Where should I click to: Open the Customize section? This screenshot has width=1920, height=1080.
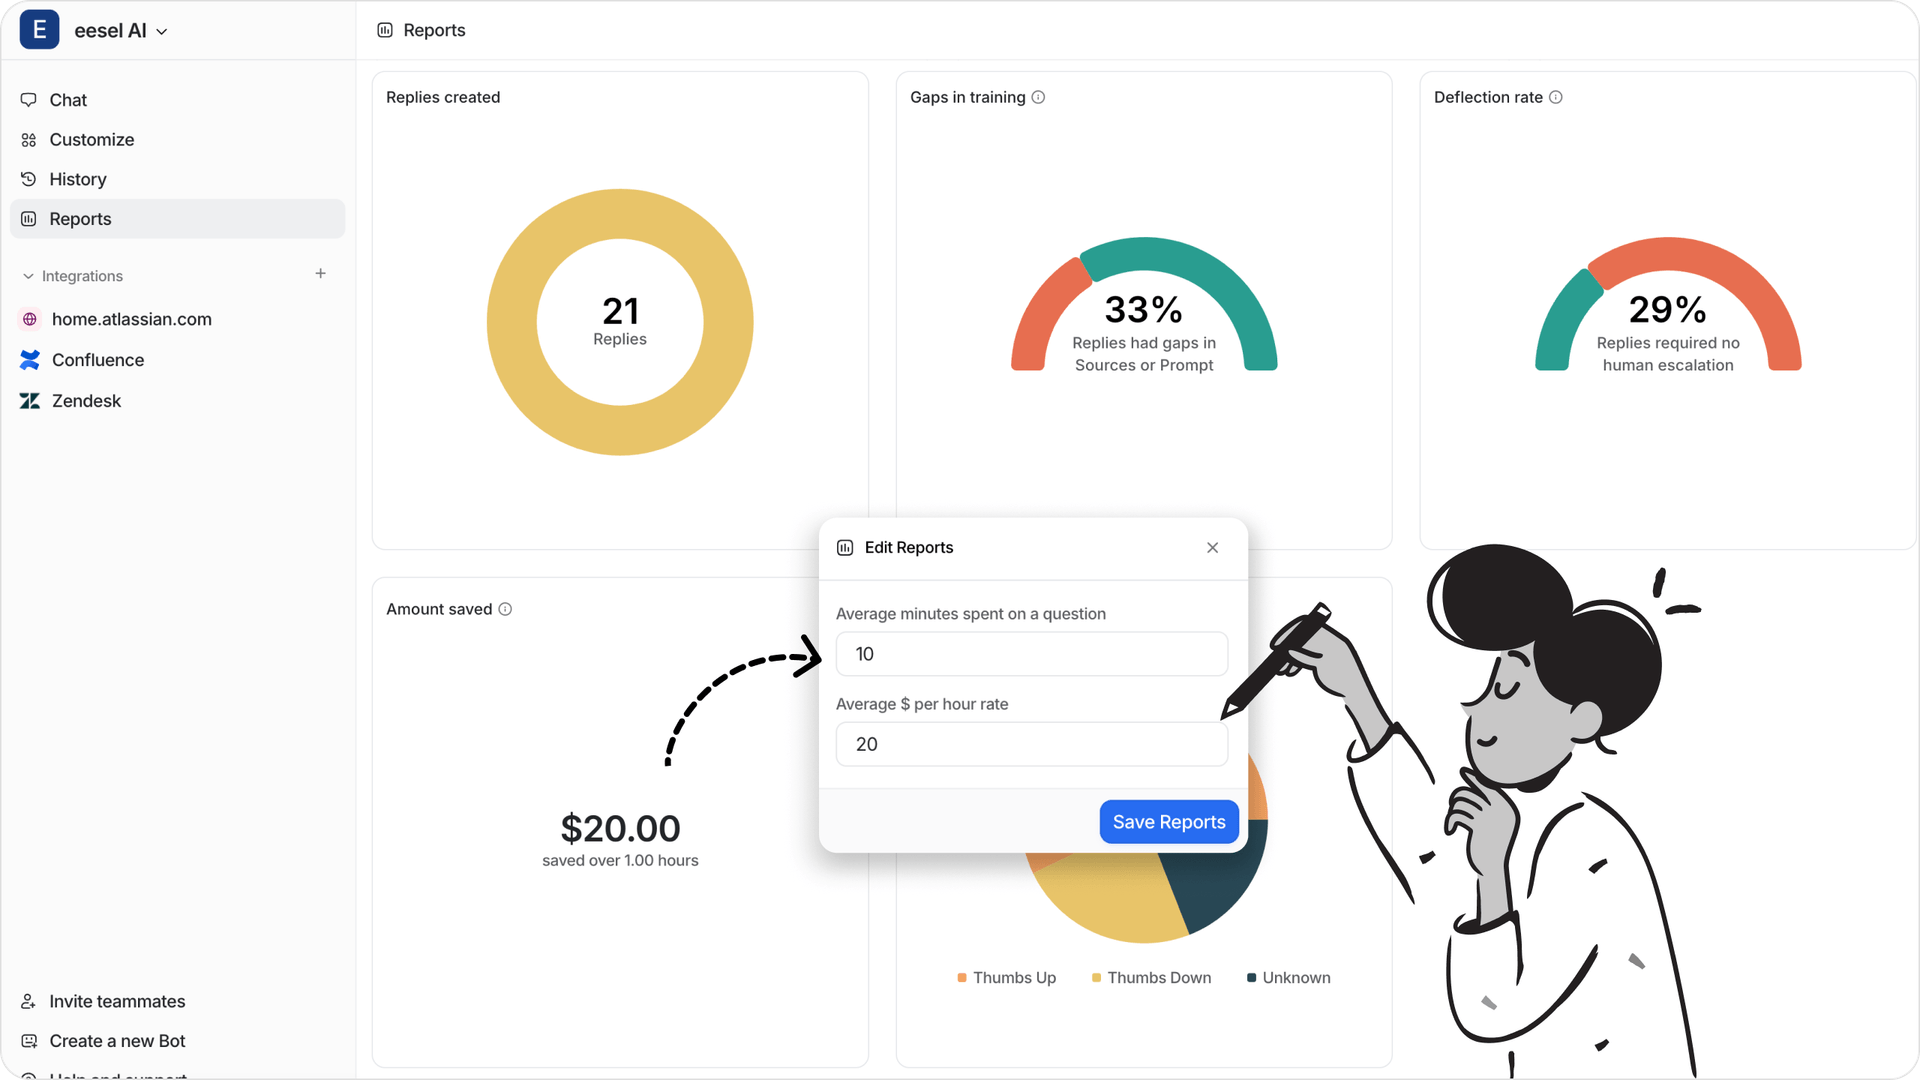[177, 140]
